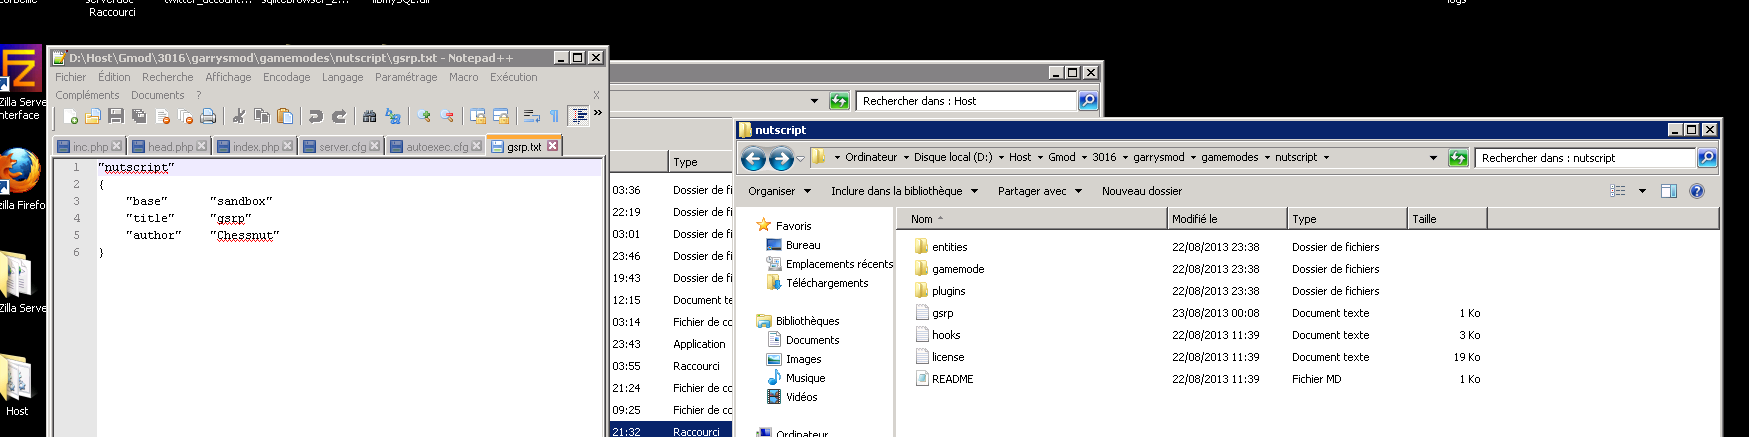This screenshot has width=1749, height=437.
Task: Click the Cut scissors icon
Action: (238, 117)
